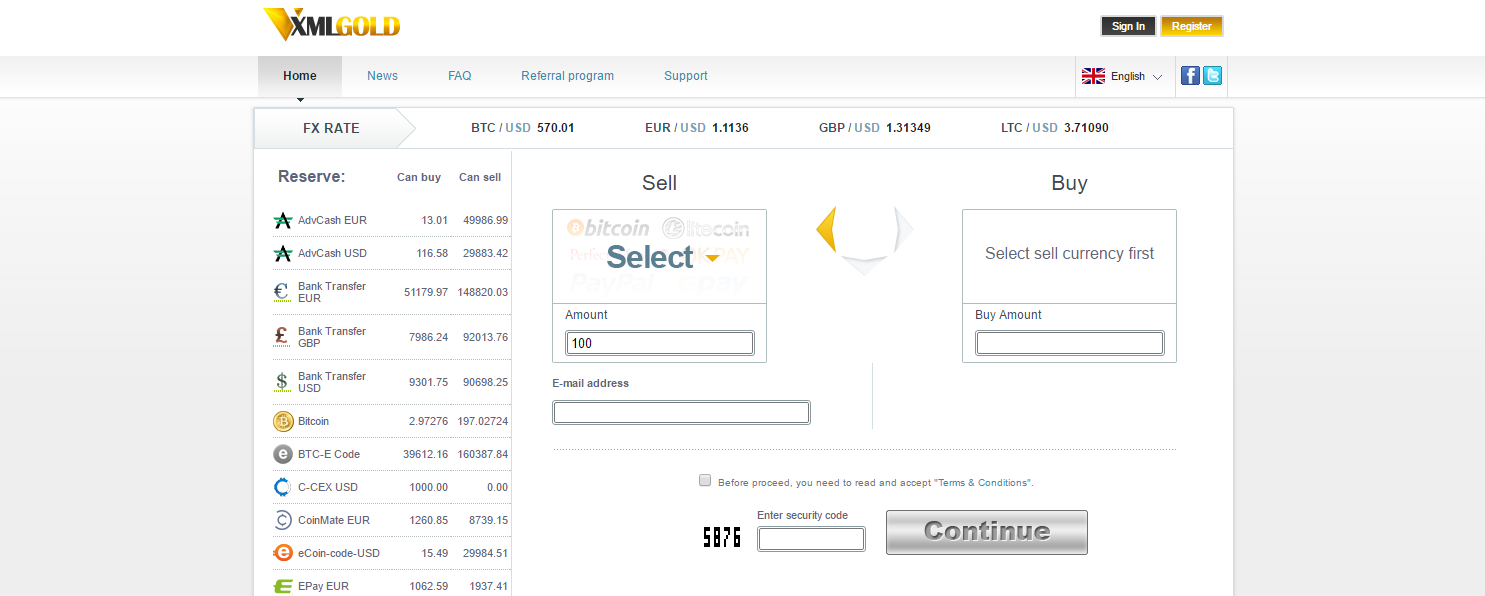Click the Facebook icon in the header
This screenshot has height=596, width=1485.
pos(1190,76)
